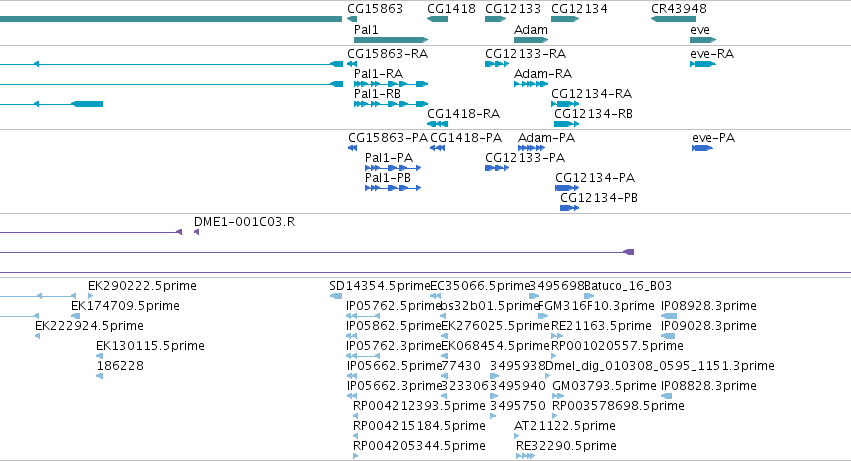The width and height of the screenshot is (851, 461).
Task: Select the CG1418-RA transcript
Action: (x=463, y=114)
